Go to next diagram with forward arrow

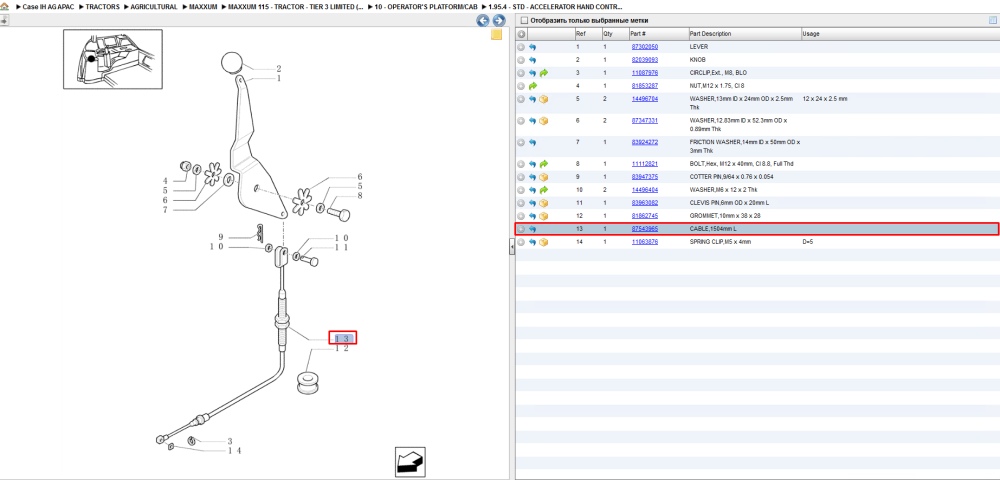point(499,20)
